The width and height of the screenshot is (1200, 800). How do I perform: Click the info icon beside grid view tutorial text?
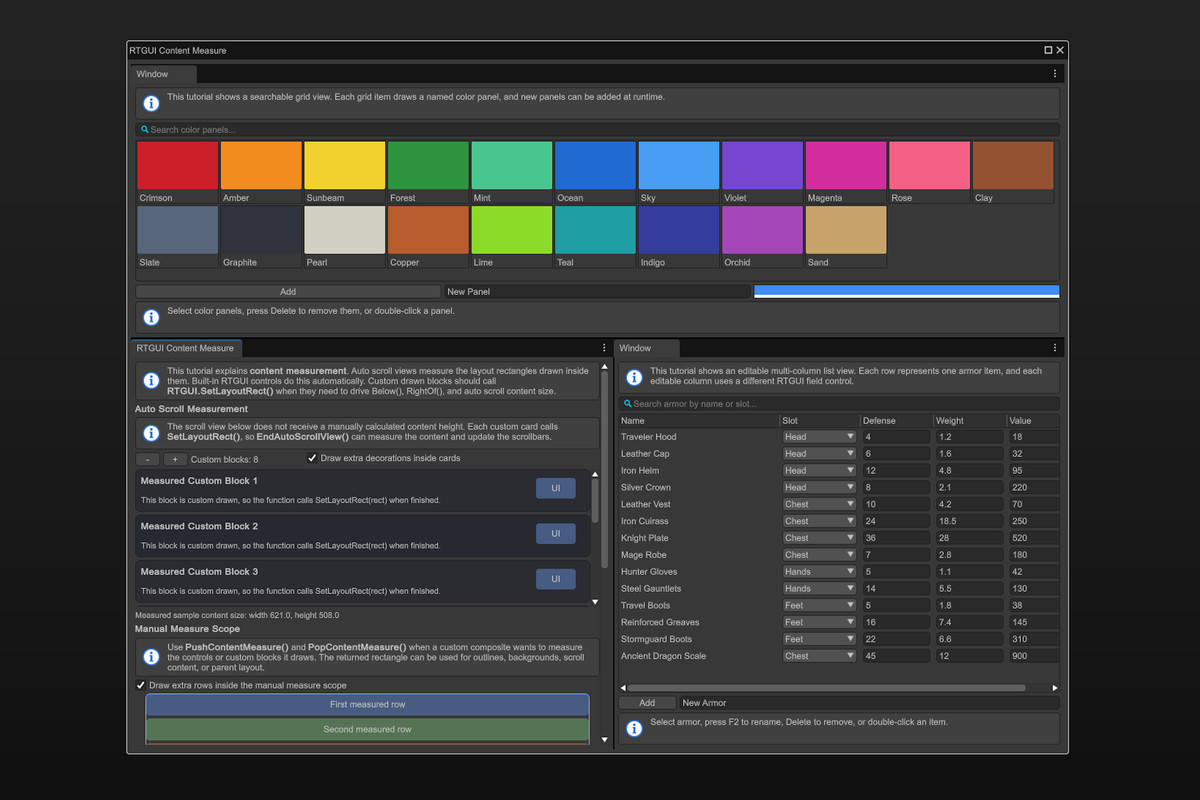point(151,103)
